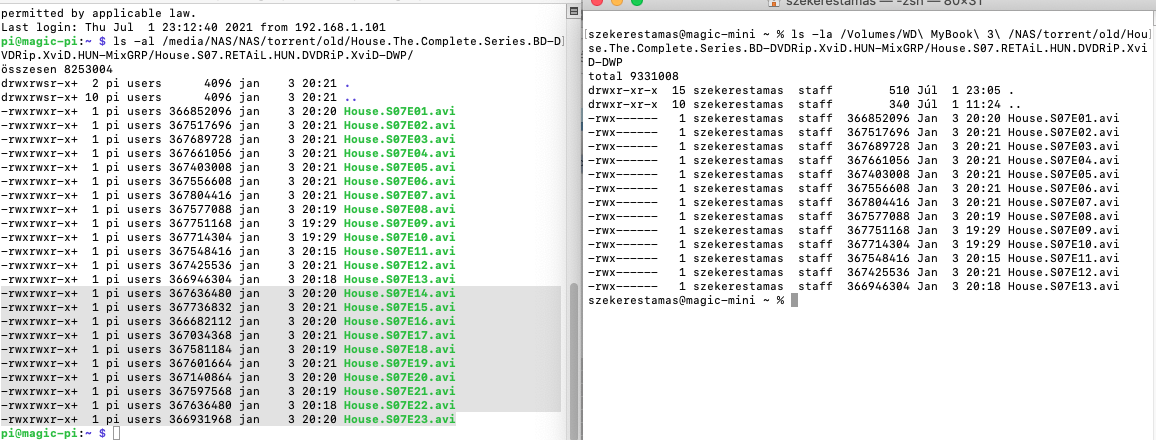Click the green zoom button of the right terminal

(x=636, y=2)
